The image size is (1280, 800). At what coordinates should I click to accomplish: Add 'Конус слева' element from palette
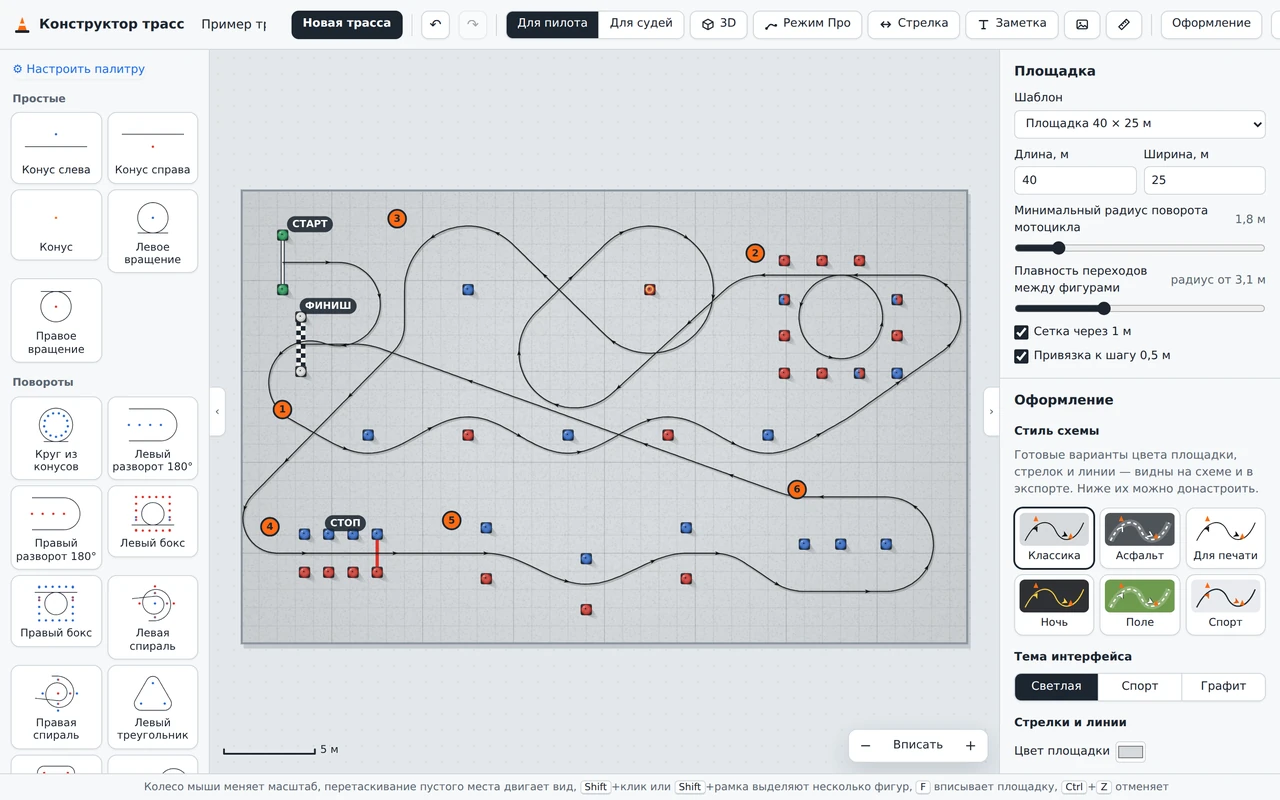[56, 148]
